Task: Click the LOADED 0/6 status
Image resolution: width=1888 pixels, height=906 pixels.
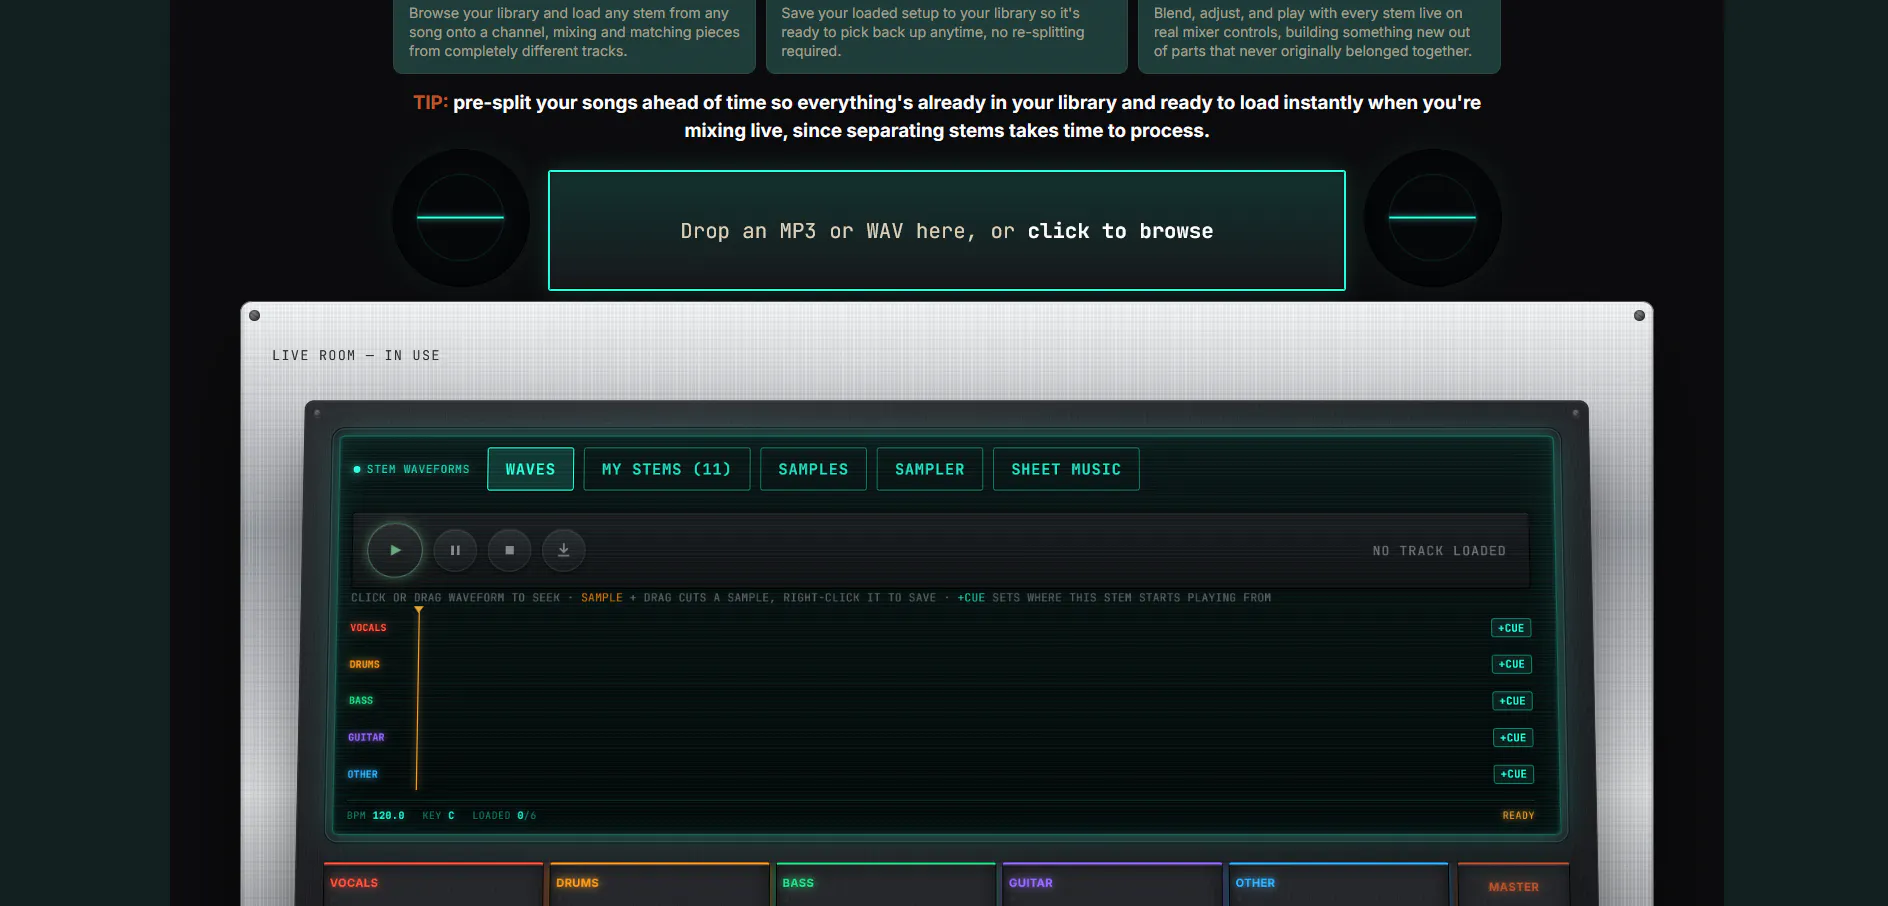Action: pyautogui.click(x=504, y=816)
